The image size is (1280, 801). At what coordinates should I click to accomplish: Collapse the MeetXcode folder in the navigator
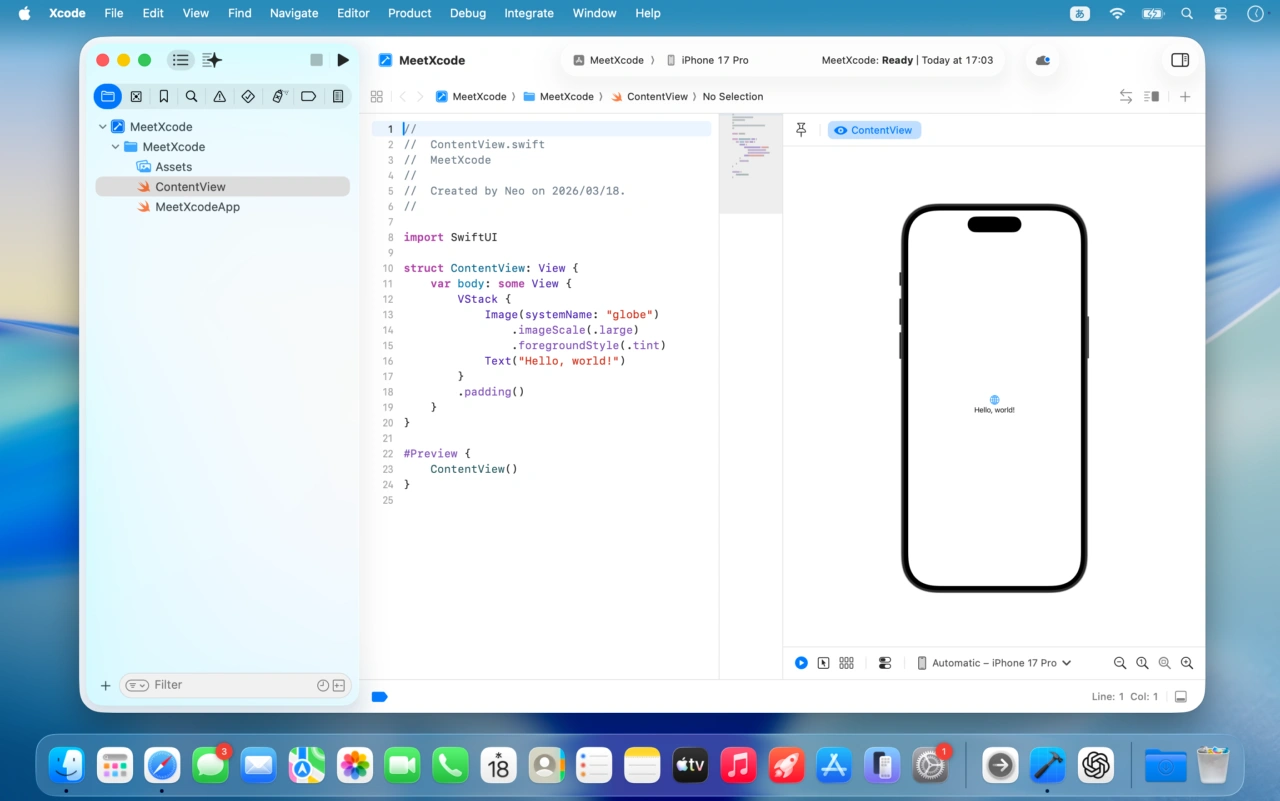click(115, 146)
